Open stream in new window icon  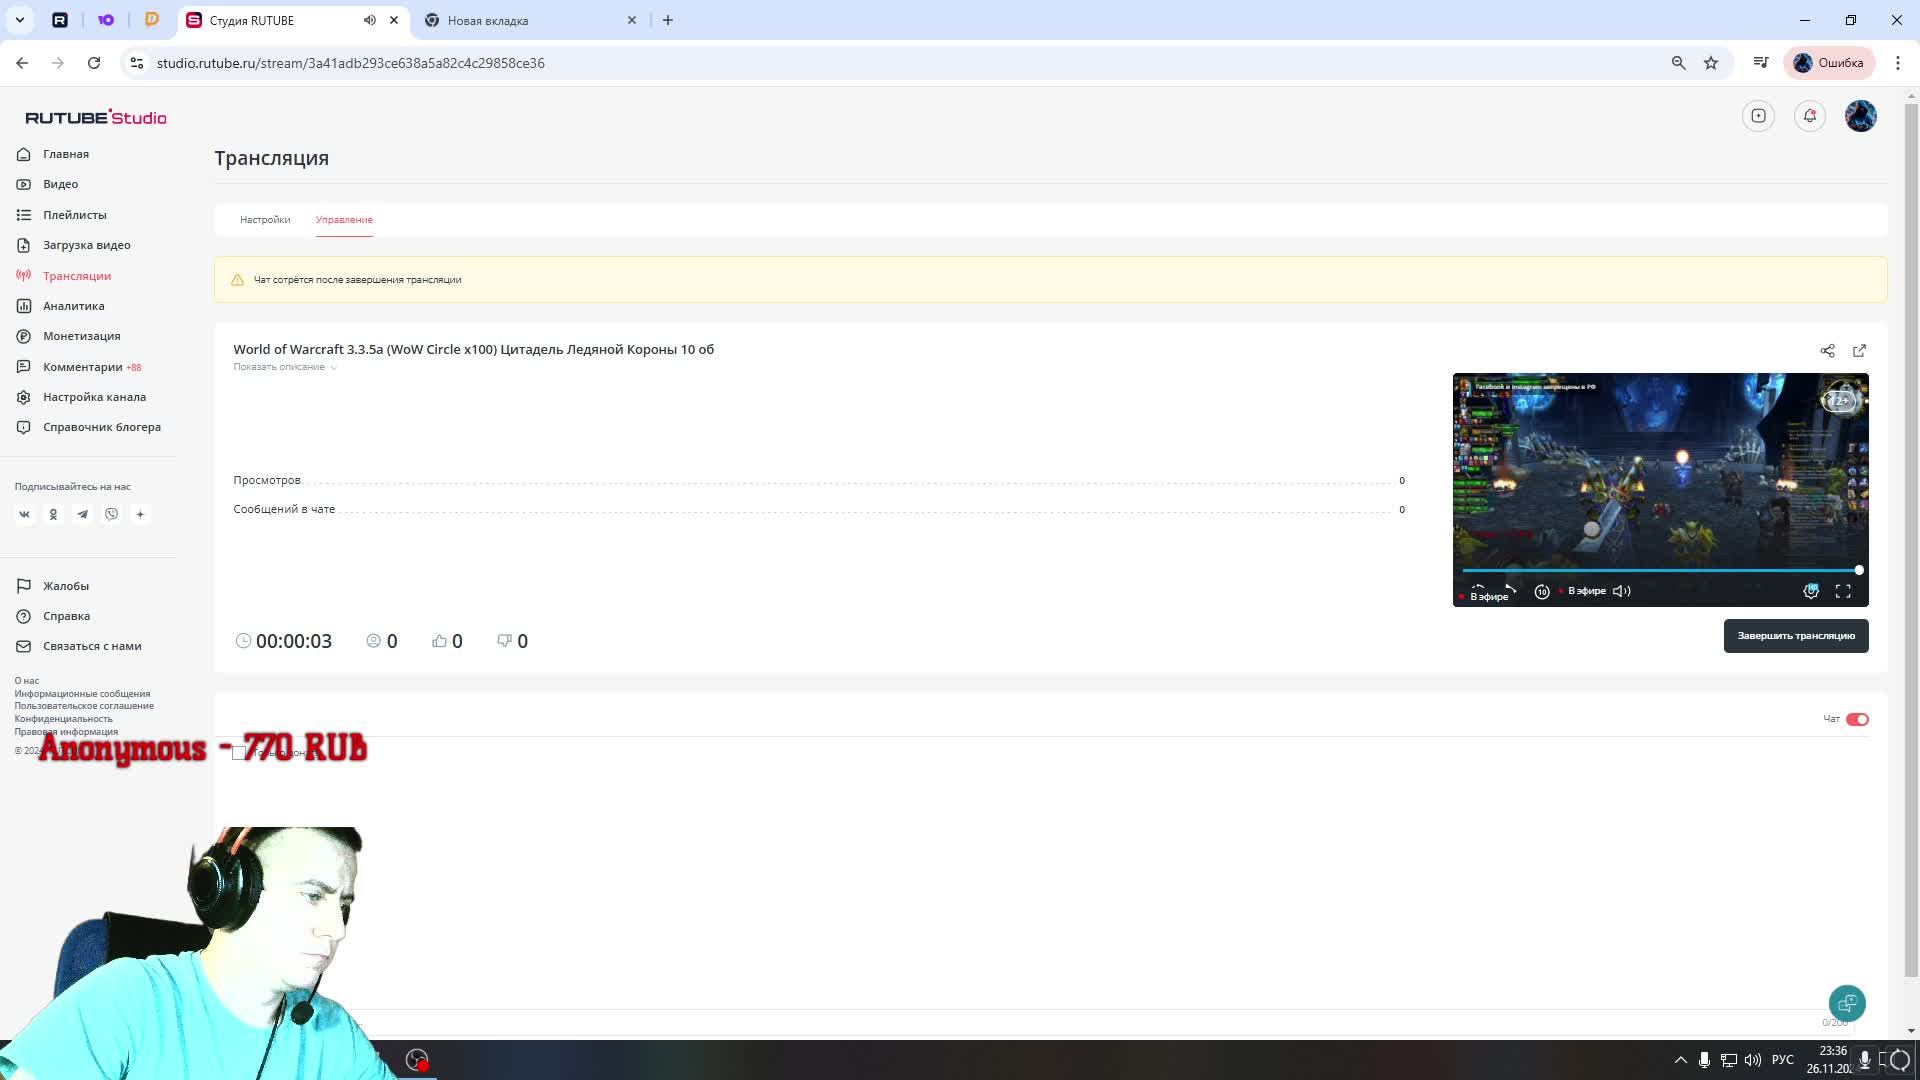[x=1859, y=351]
